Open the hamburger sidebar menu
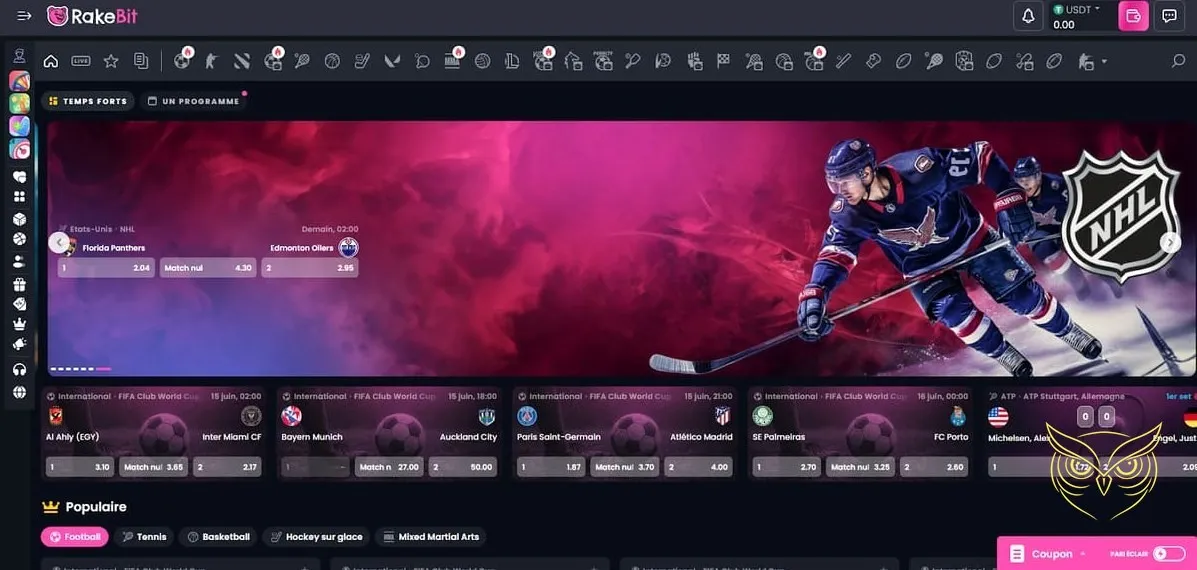Viewport: 1197px width, 570px height. click(x=24, y=16)
